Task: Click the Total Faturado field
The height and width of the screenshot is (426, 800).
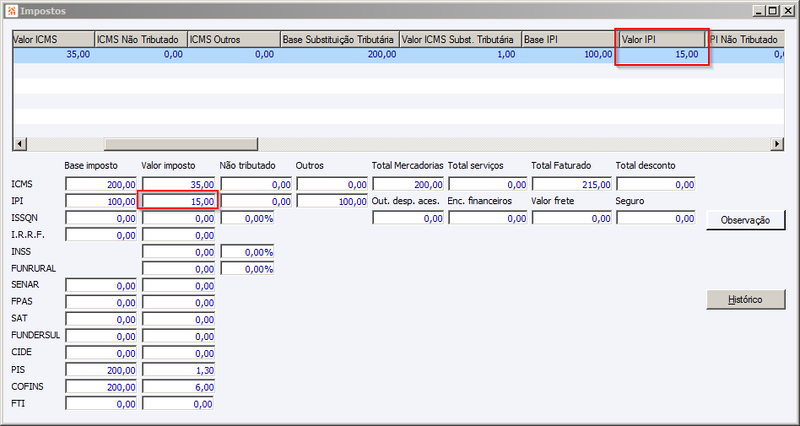Action: (572, 185)
